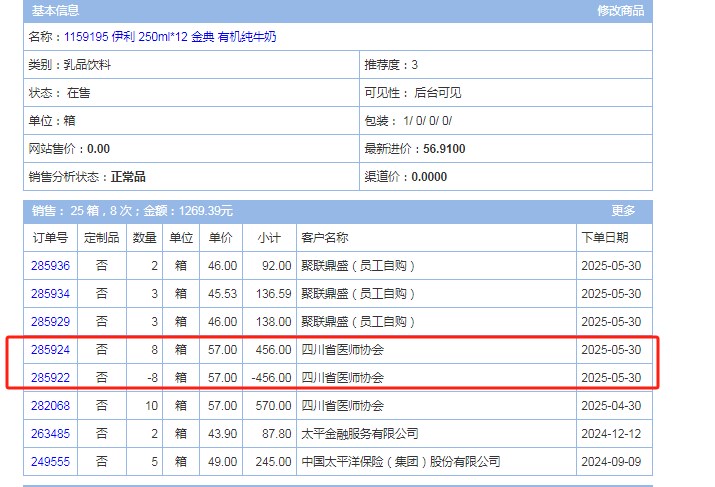Click order date 2024-12-12
The image size is (715, 487).
(611, 434)
